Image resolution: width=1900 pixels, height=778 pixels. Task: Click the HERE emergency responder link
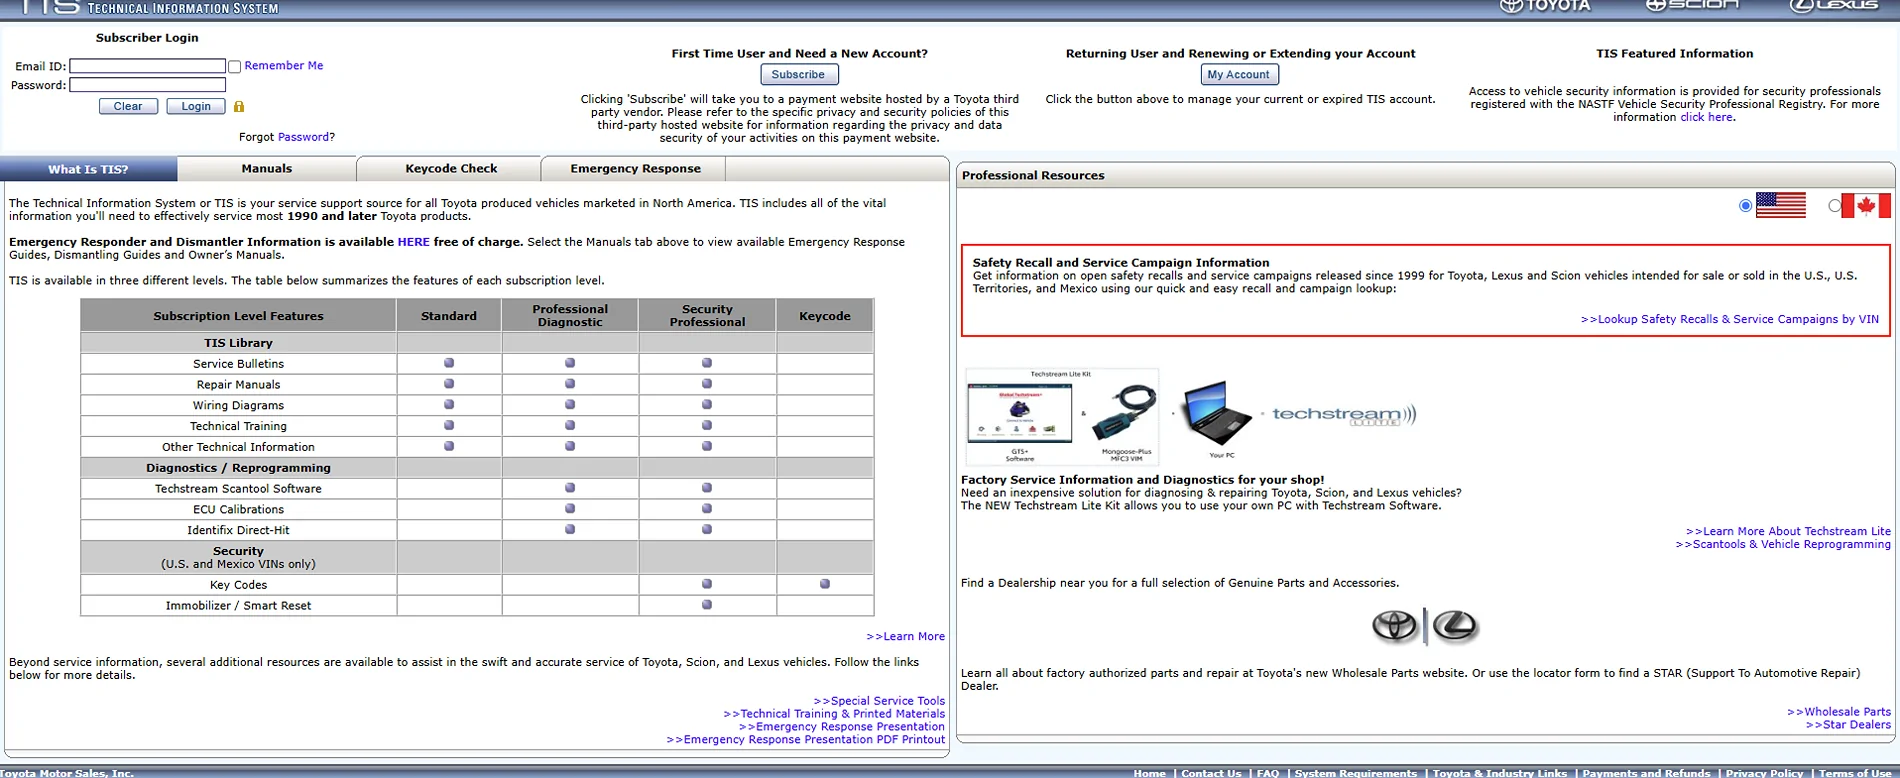tap(413, 242)
